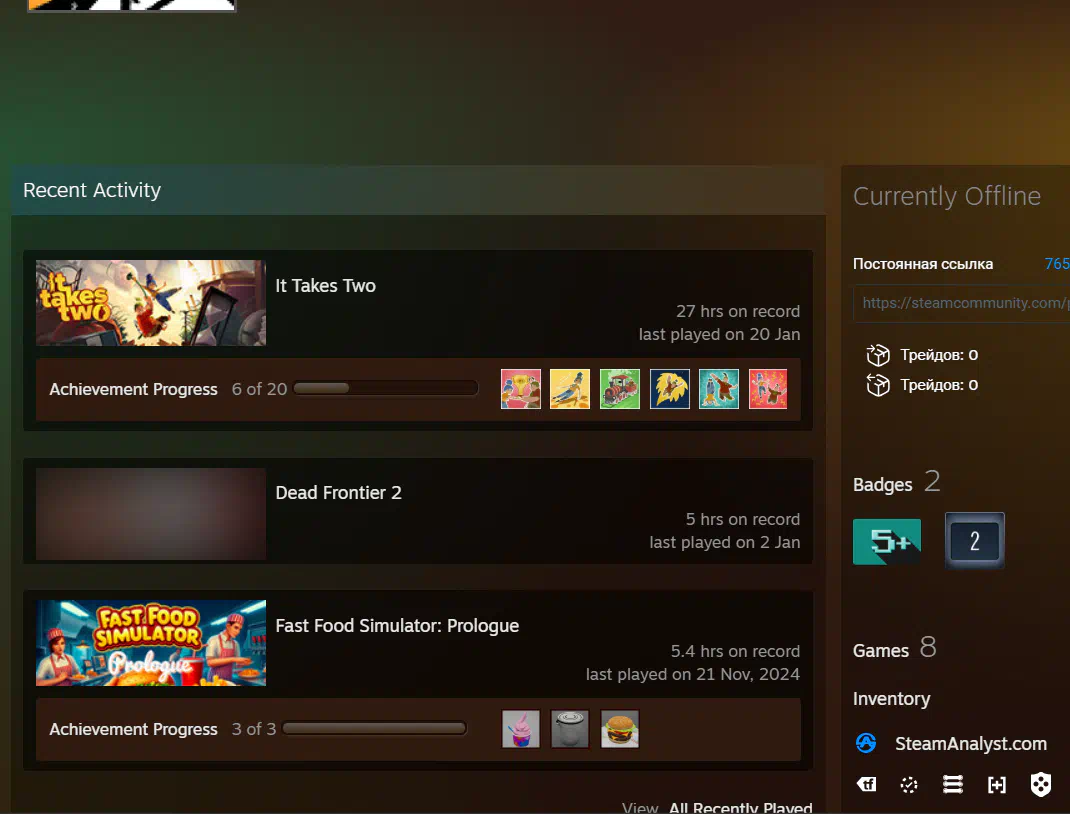Screen dimensions: 1070x814
Task: Click the [+] bracket icon
Action: pyautogui.click(x=997, y=785)
